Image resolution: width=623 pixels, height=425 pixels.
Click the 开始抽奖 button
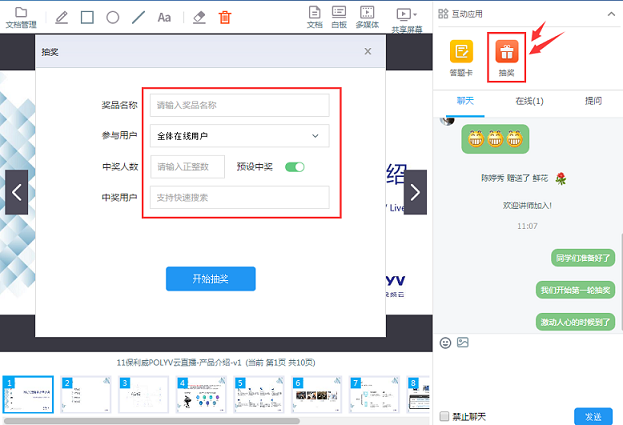pos(210,279)
